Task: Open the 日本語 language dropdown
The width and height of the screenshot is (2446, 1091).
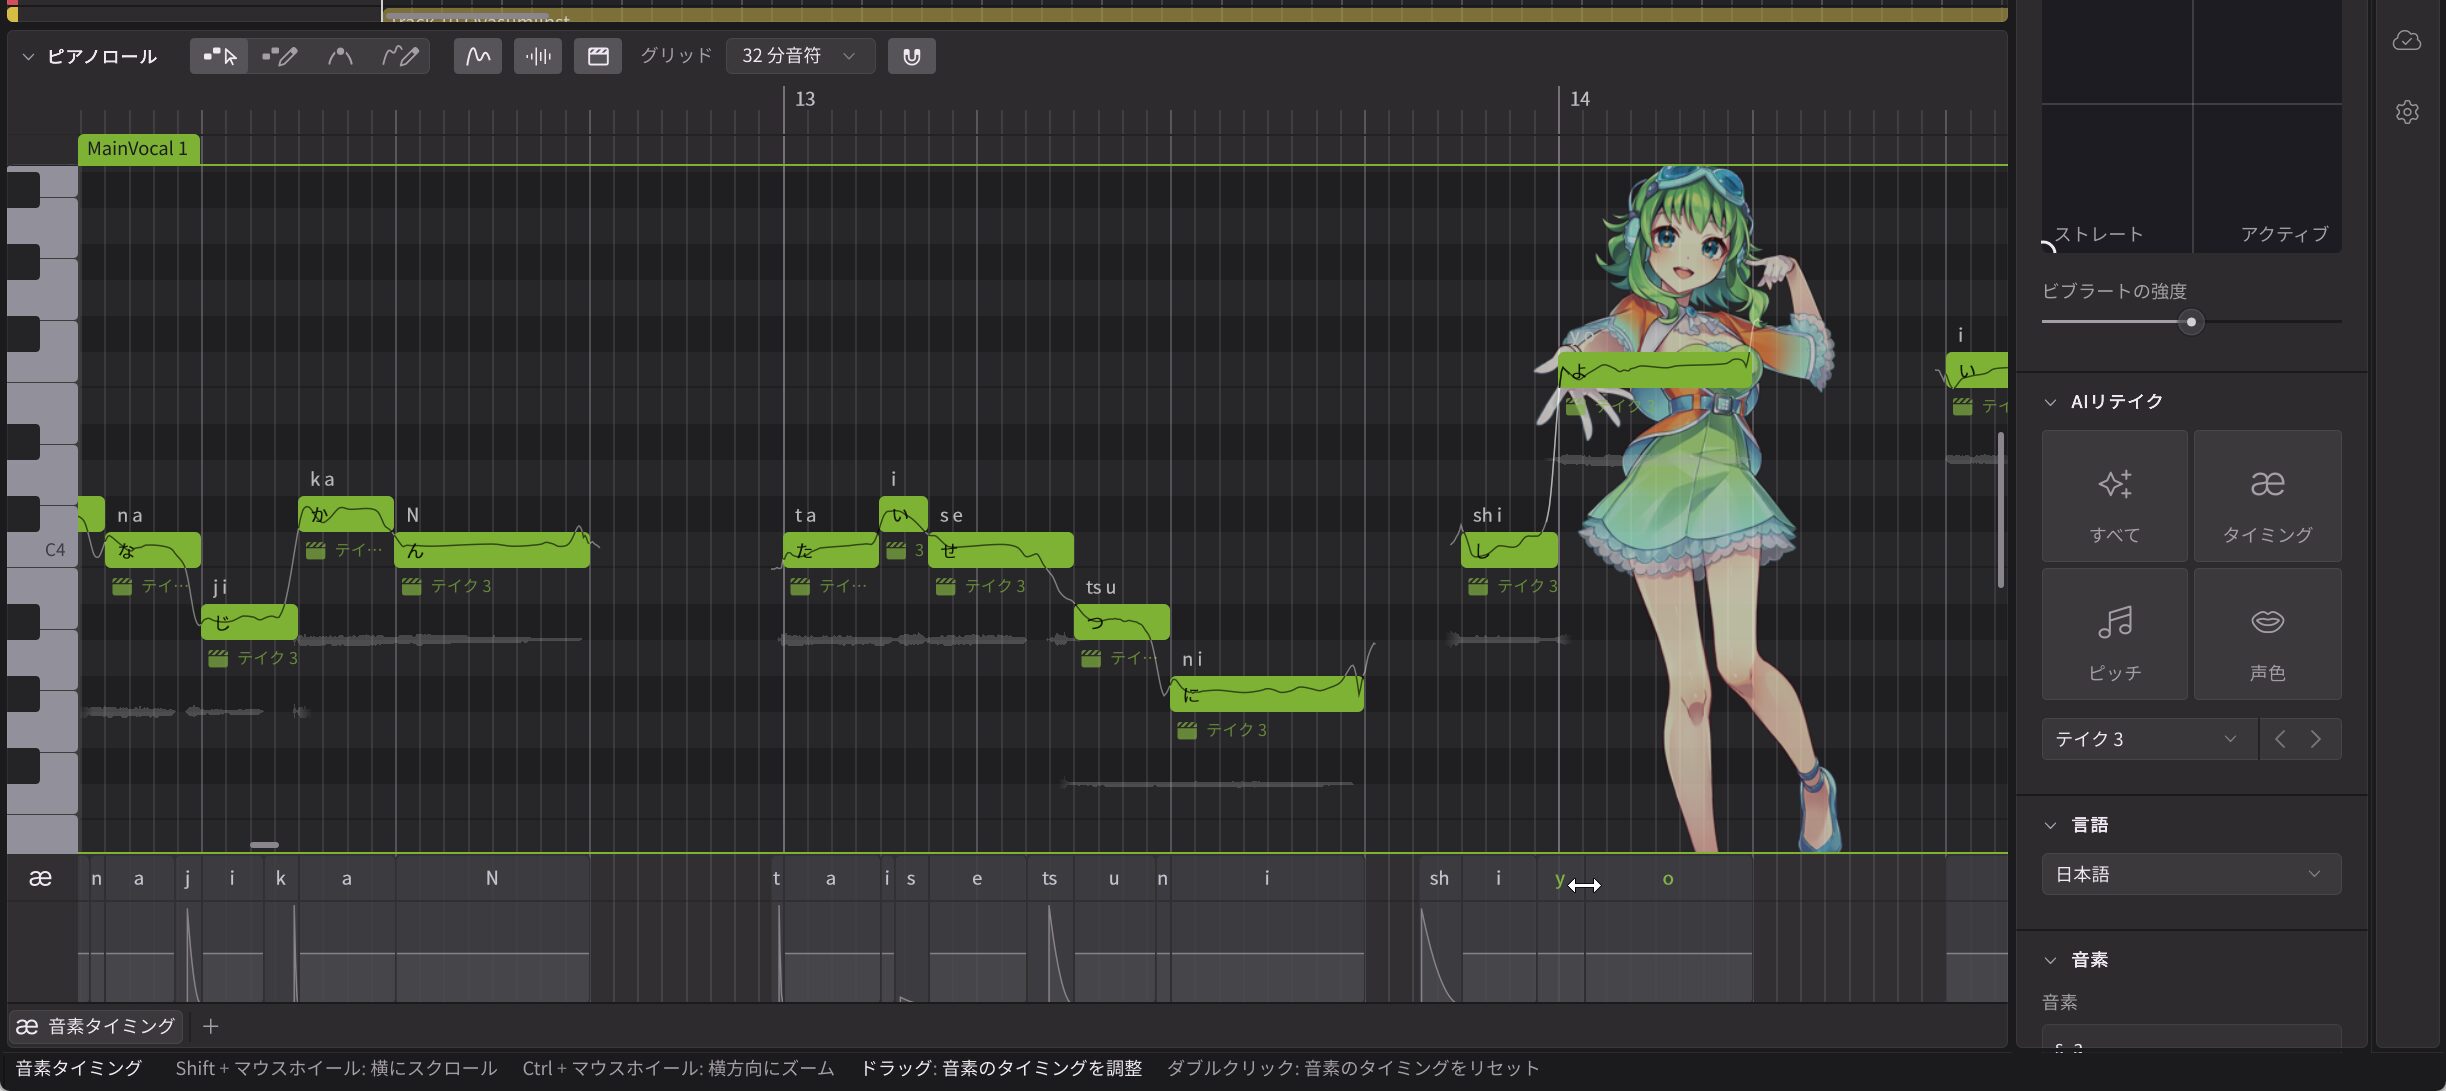Action: (2191, 874)
